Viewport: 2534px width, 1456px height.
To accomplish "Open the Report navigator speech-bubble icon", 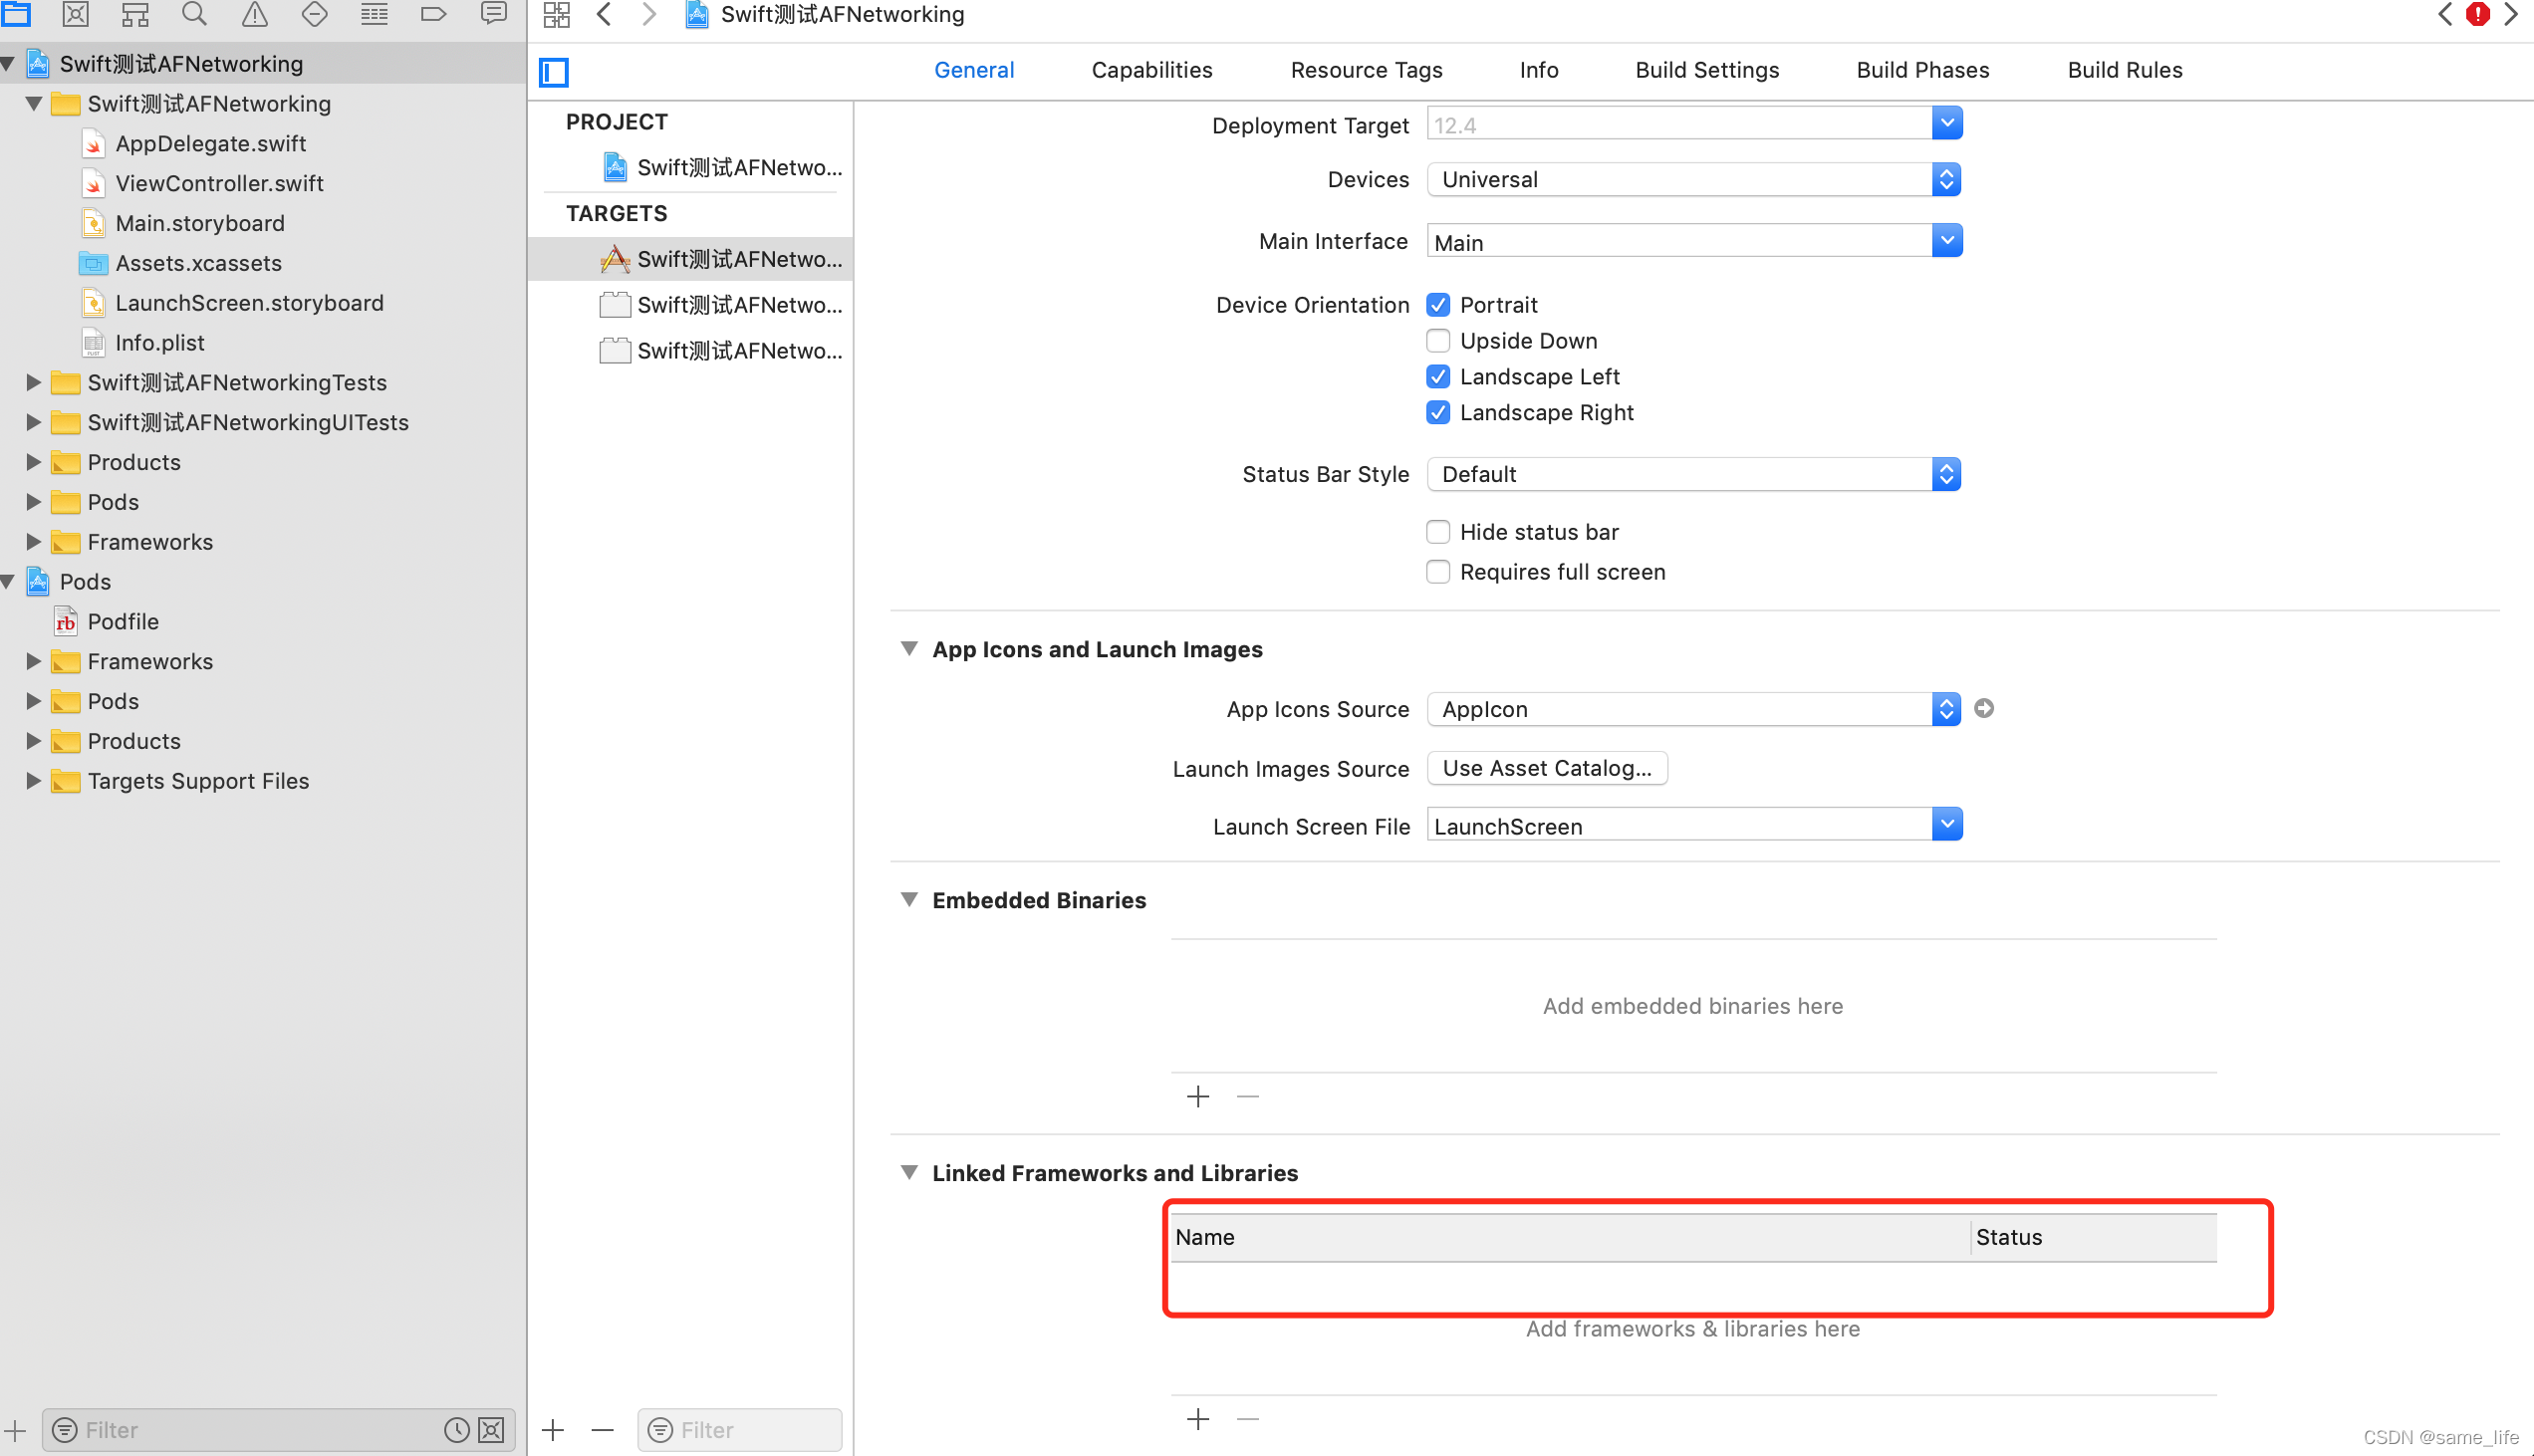I will point(493,14).
